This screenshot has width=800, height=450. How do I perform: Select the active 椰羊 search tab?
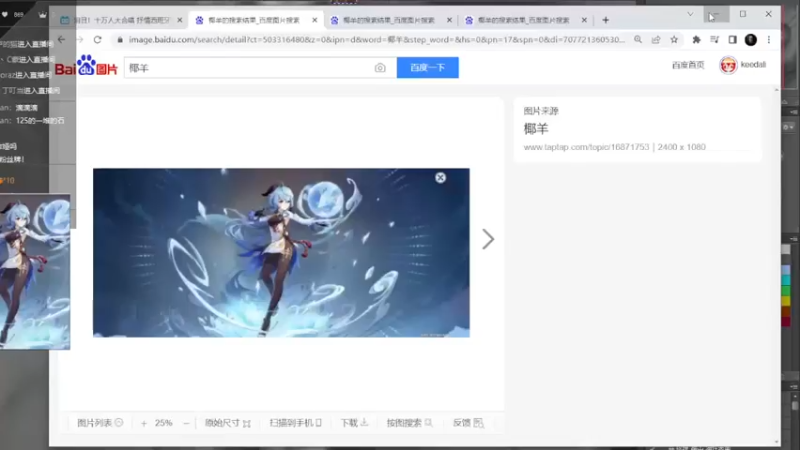tap(254, 20)
